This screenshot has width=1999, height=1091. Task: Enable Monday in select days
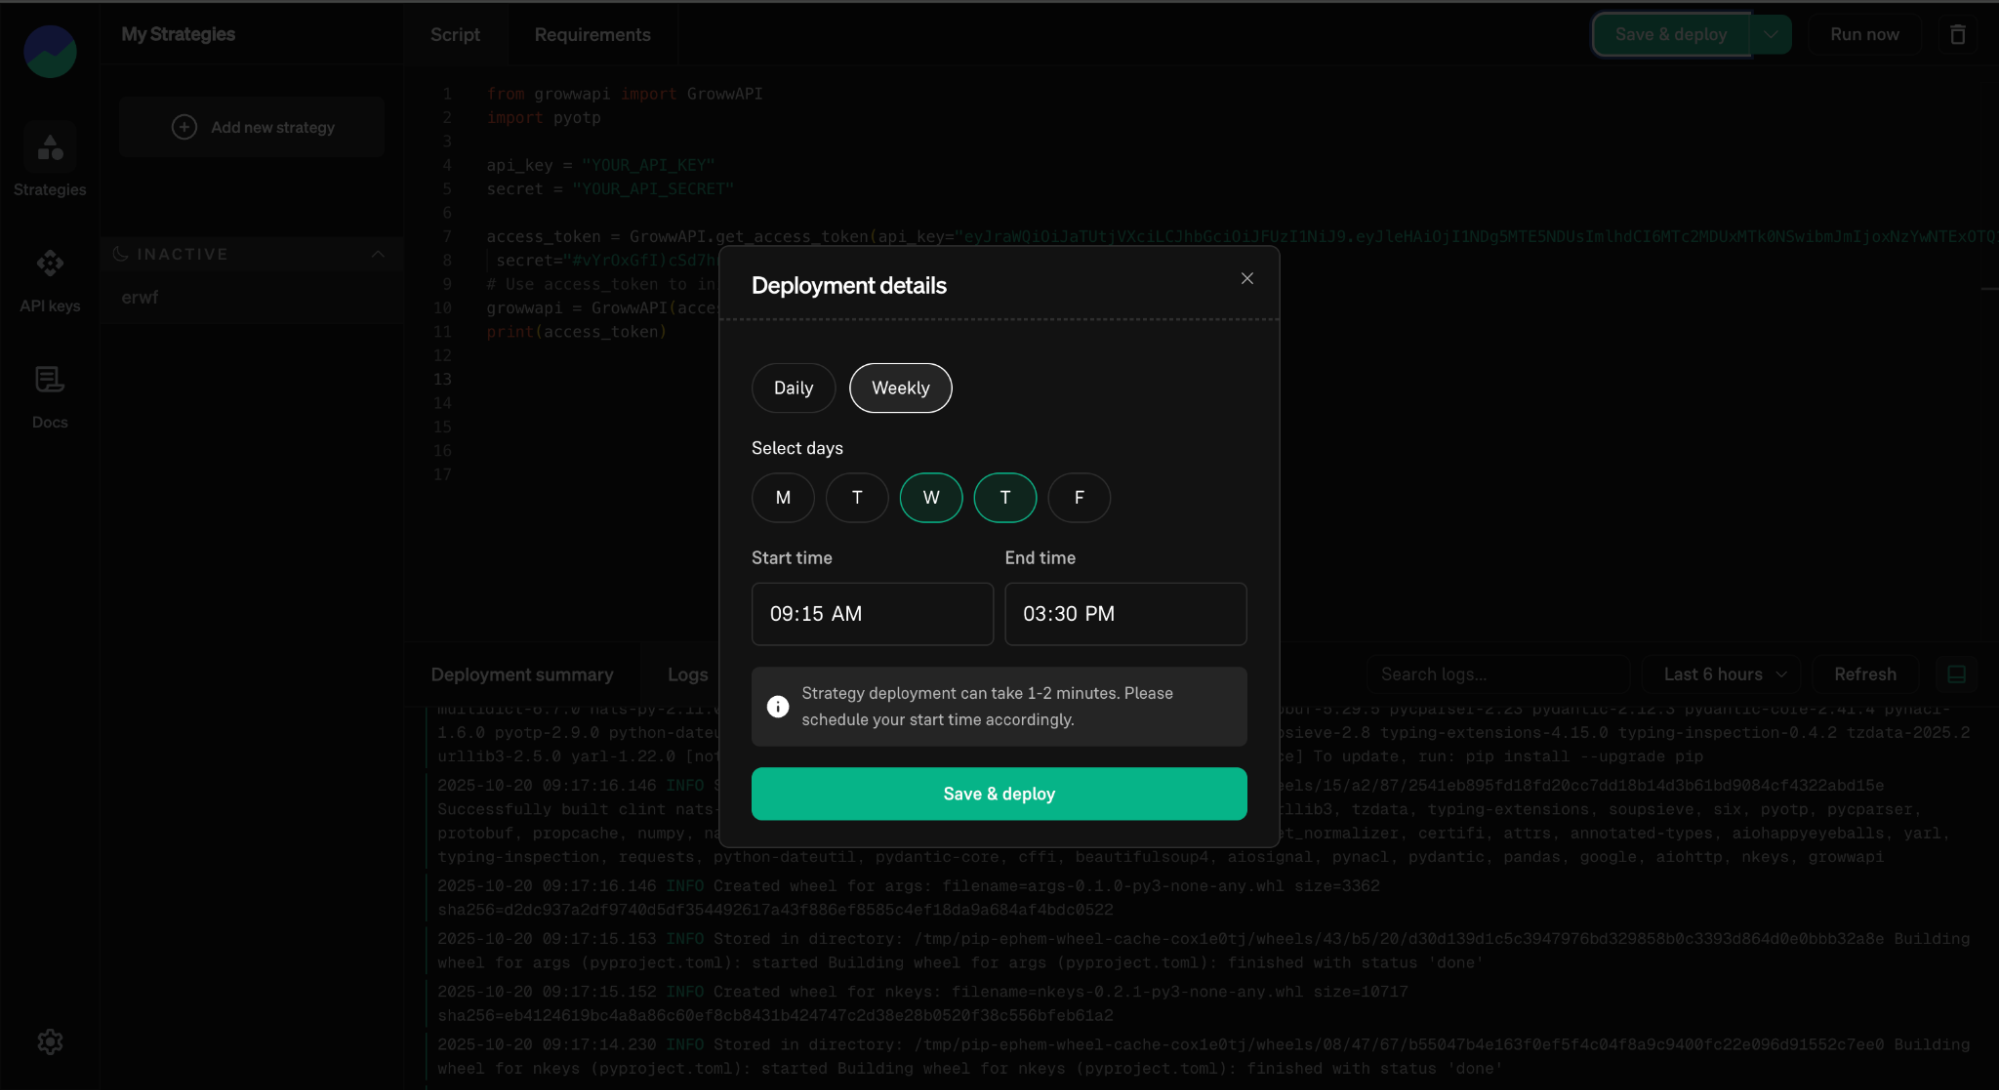[x=783, y=498]
